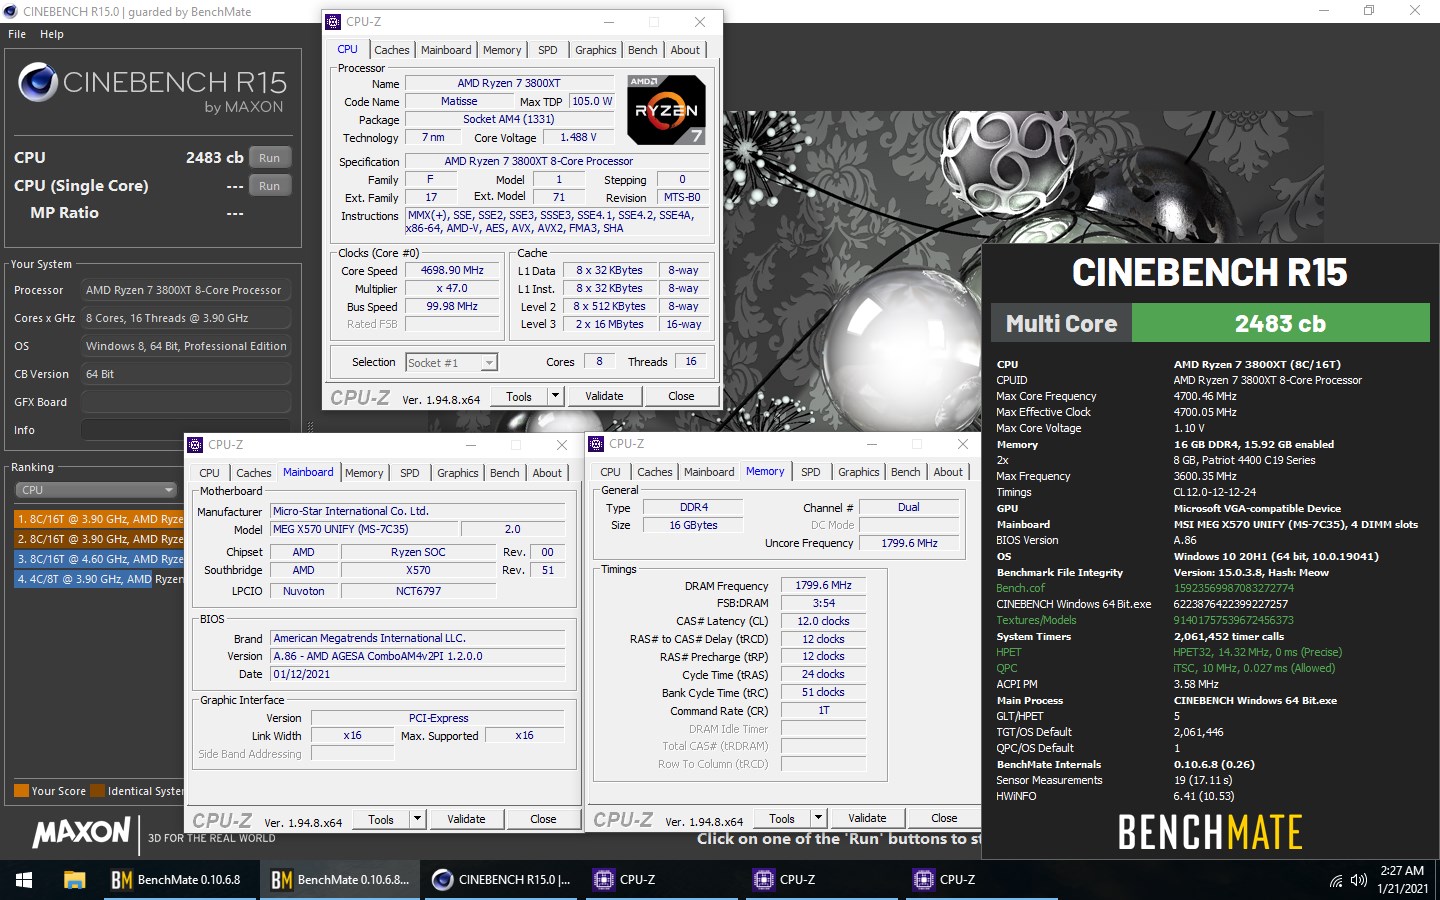The image size is (1440, 900).
Task: Run the CPU Single Core benchmark
Action: [270, 186]
